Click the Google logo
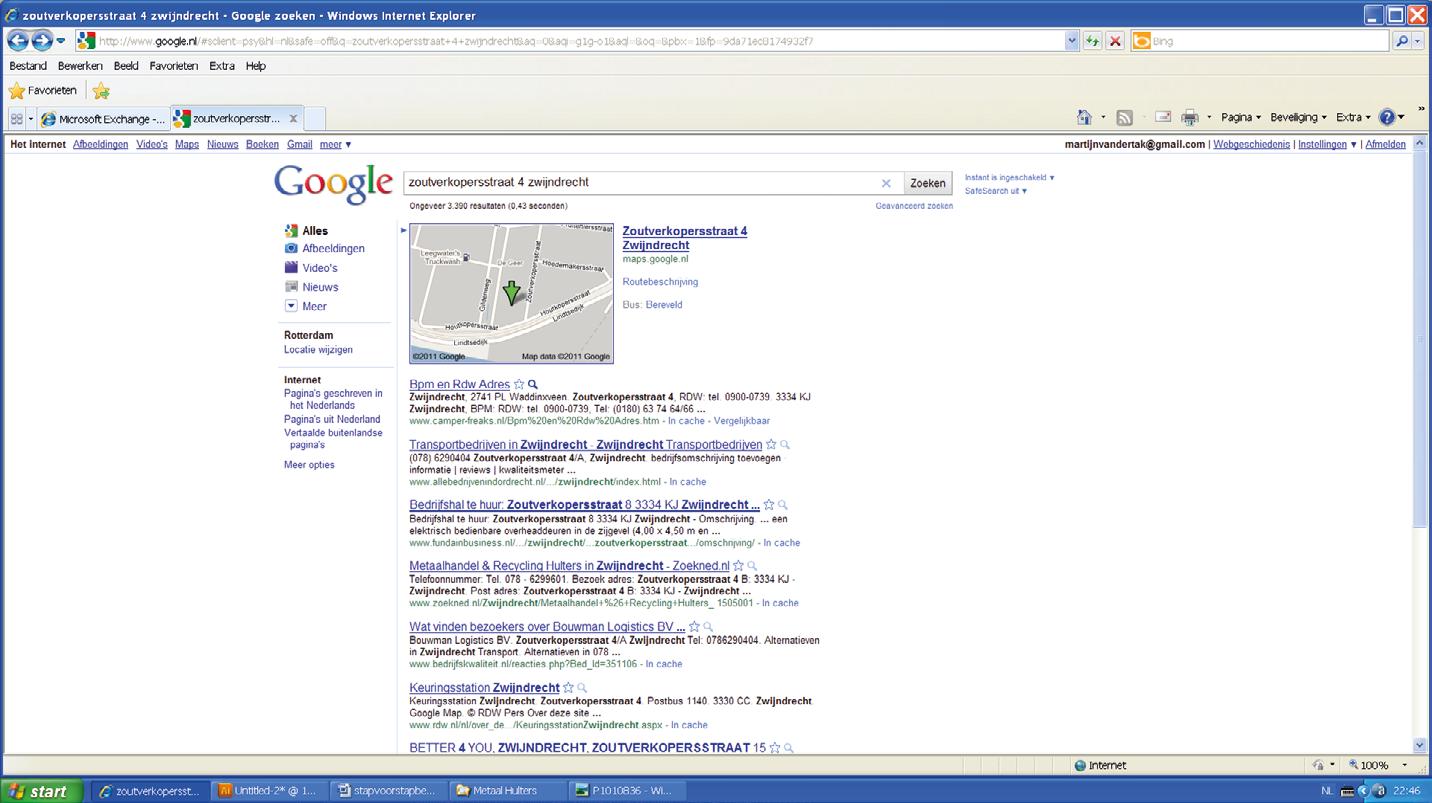Screen dimensions: 1432x803 tap(333, 184)
